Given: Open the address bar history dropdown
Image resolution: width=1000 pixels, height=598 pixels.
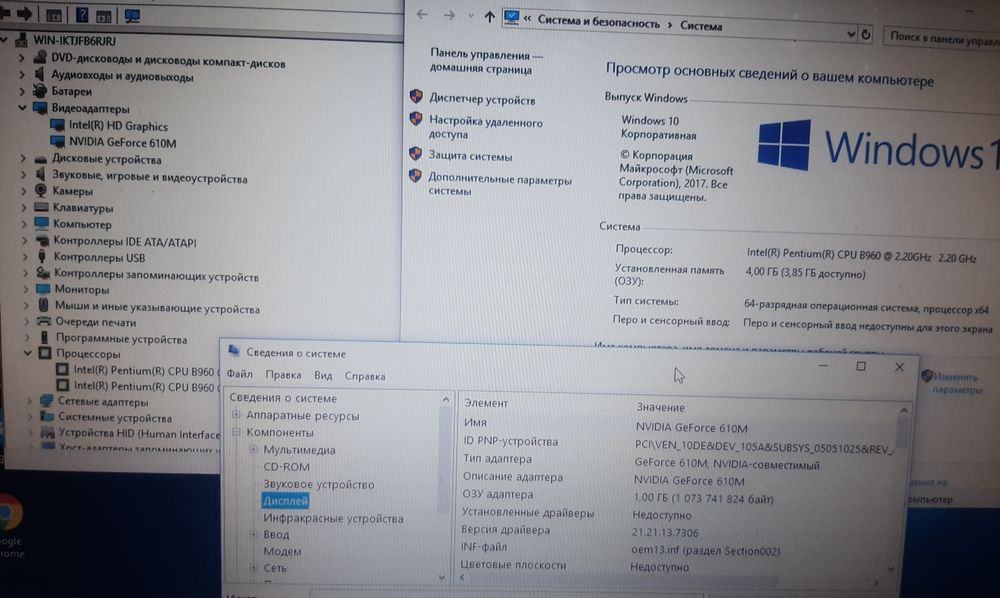Looking at the screenshot, I should point(851,34).
